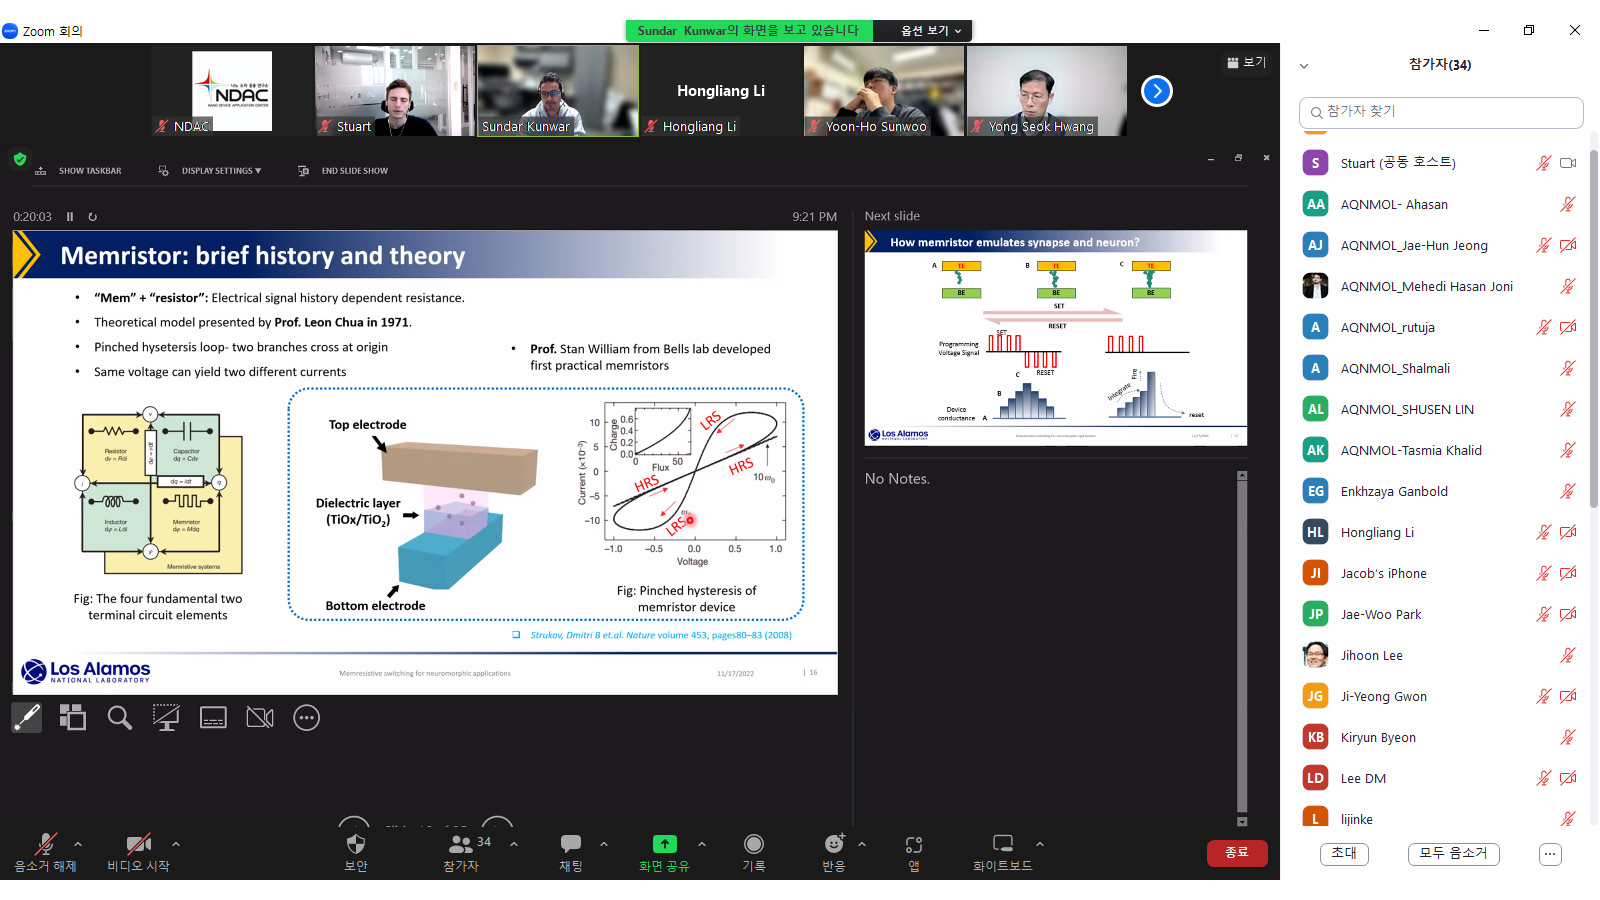1600x900 pixels.
Task: Open Apps (앱) button
Action: pos(914,852)
